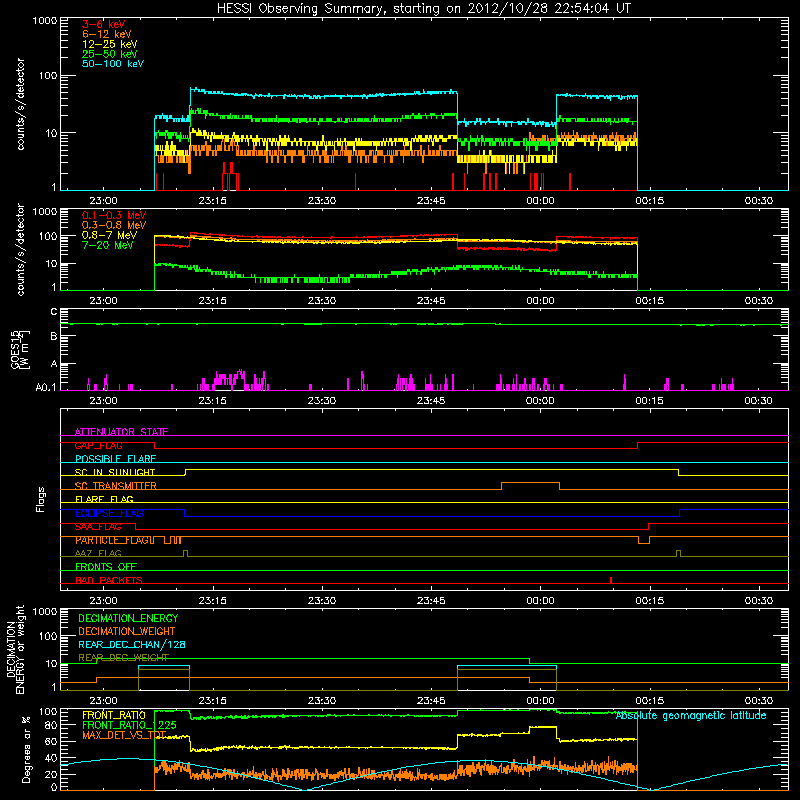800x800 pixels.
Task: Select the SAA_FLAG label
Action: click(98, 527)
